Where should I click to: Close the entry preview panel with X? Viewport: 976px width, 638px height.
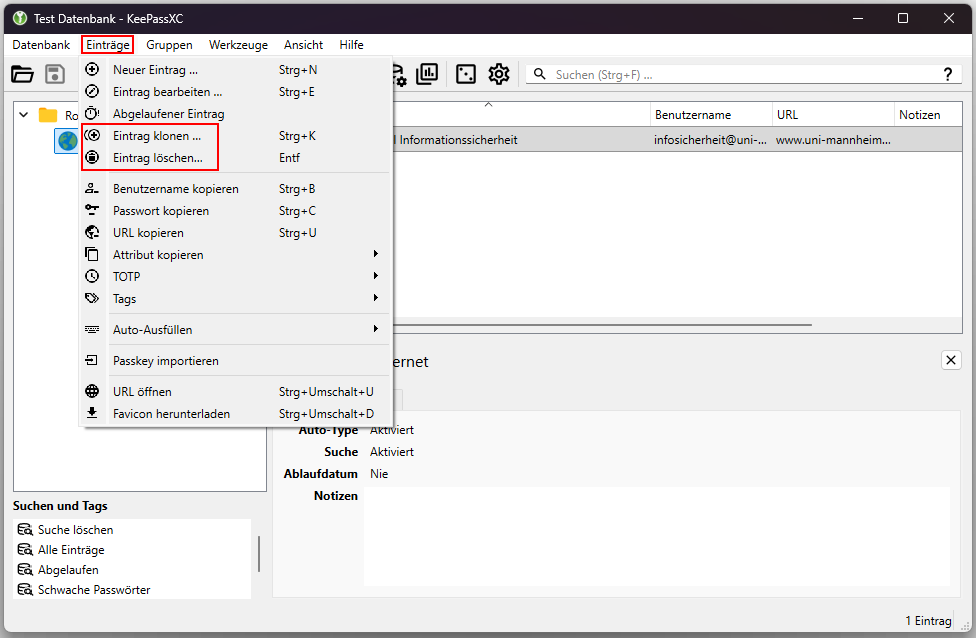pyautogui.click(x=950, y=360)
